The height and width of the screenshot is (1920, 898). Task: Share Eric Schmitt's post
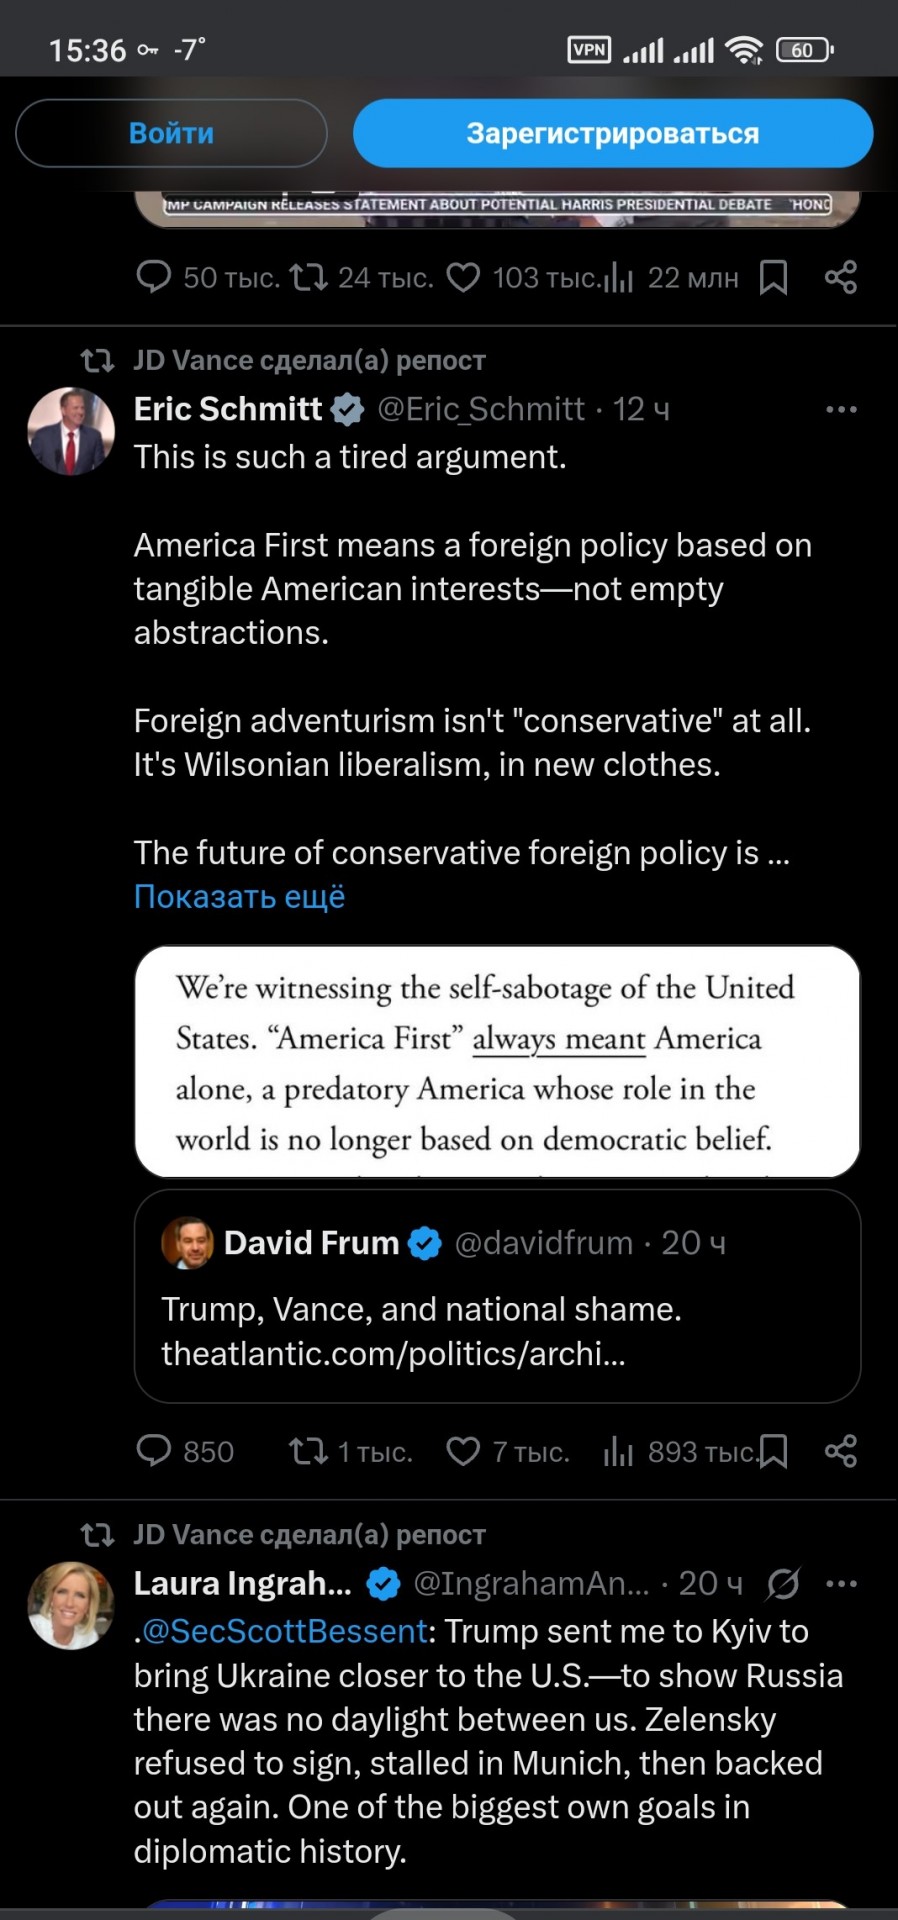tap(841, 1451)
